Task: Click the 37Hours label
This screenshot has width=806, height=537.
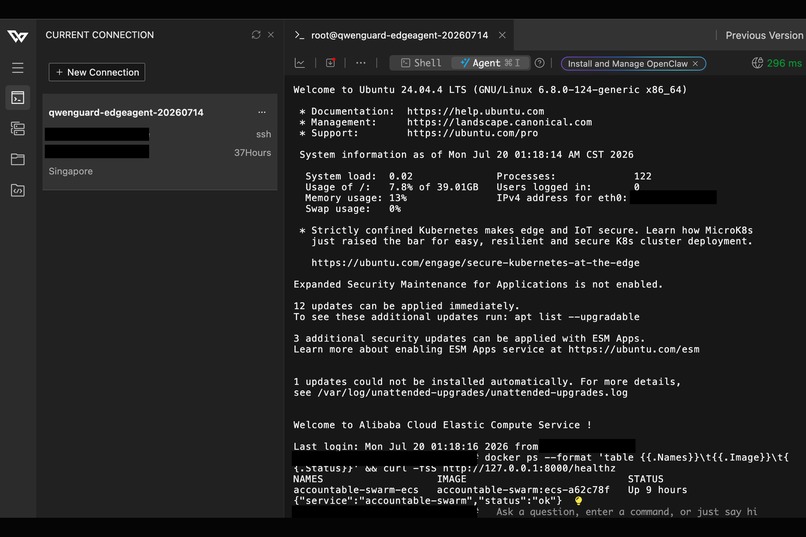Action: click(252, 153)
